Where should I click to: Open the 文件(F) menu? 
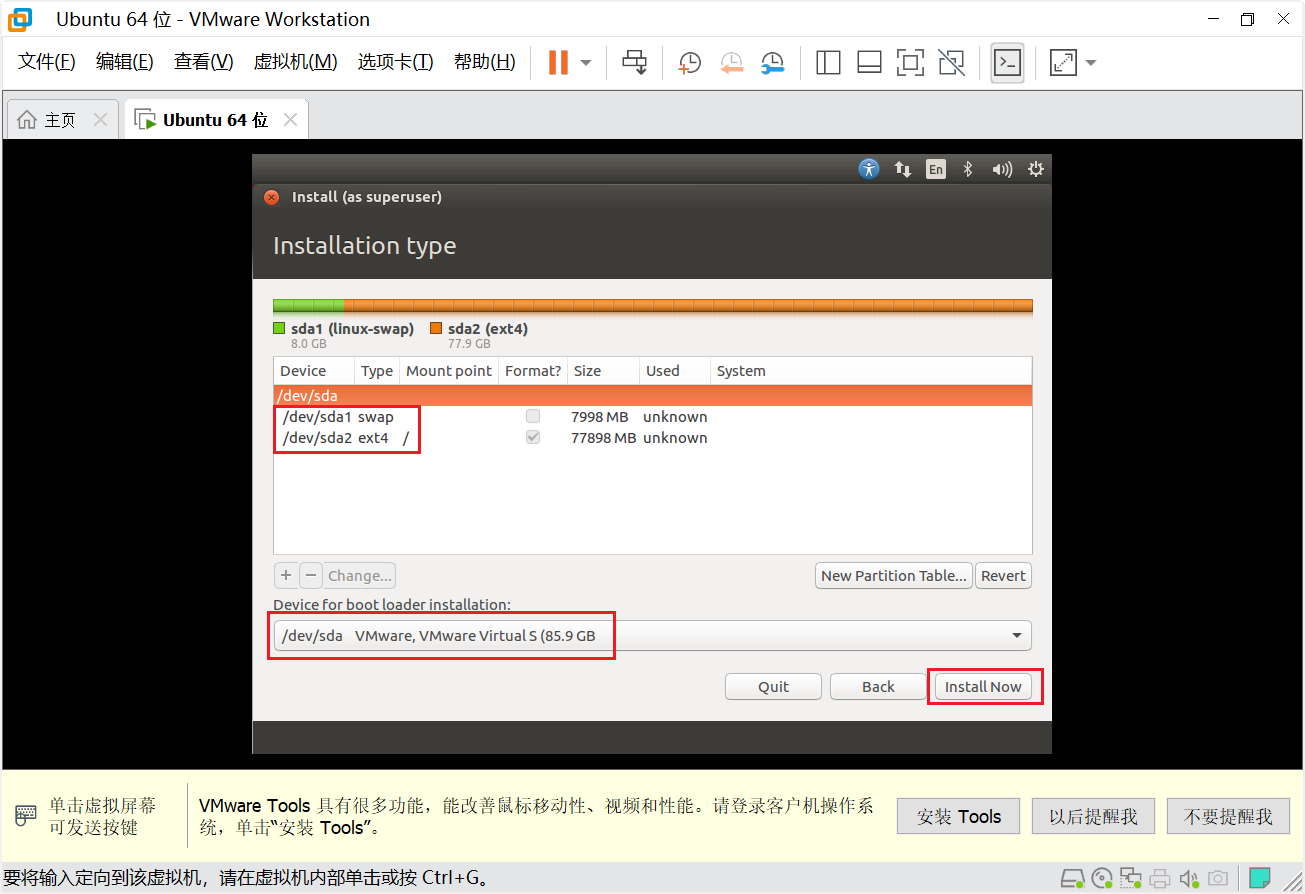pyautogui.click(x=47, y=62)
